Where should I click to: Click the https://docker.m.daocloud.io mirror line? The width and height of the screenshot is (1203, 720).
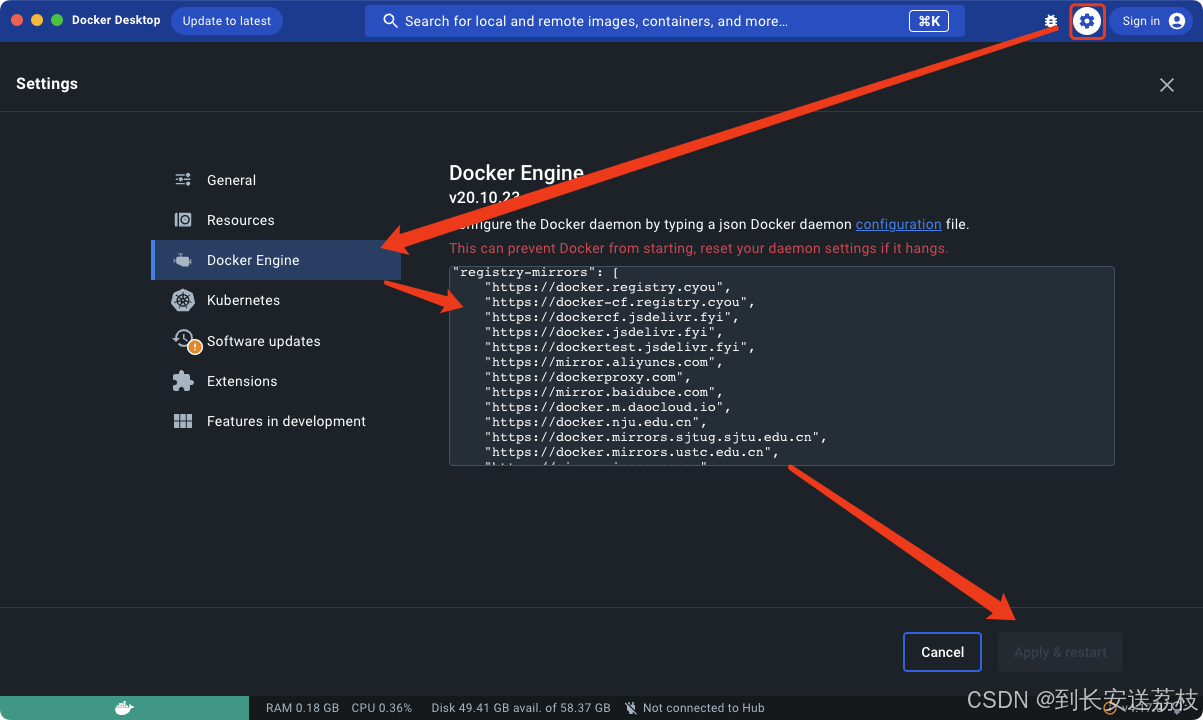pos(608,407)
